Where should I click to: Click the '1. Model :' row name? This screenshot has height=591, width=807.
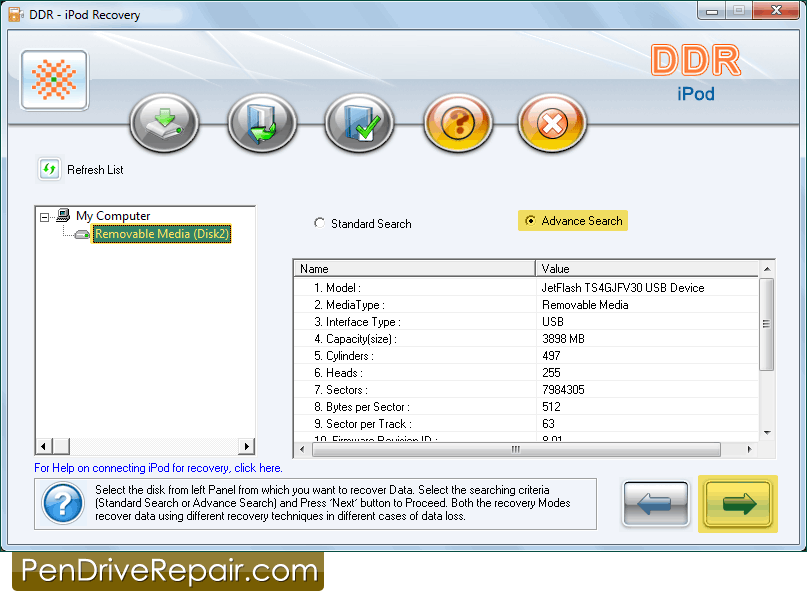(x=338, y=288)
